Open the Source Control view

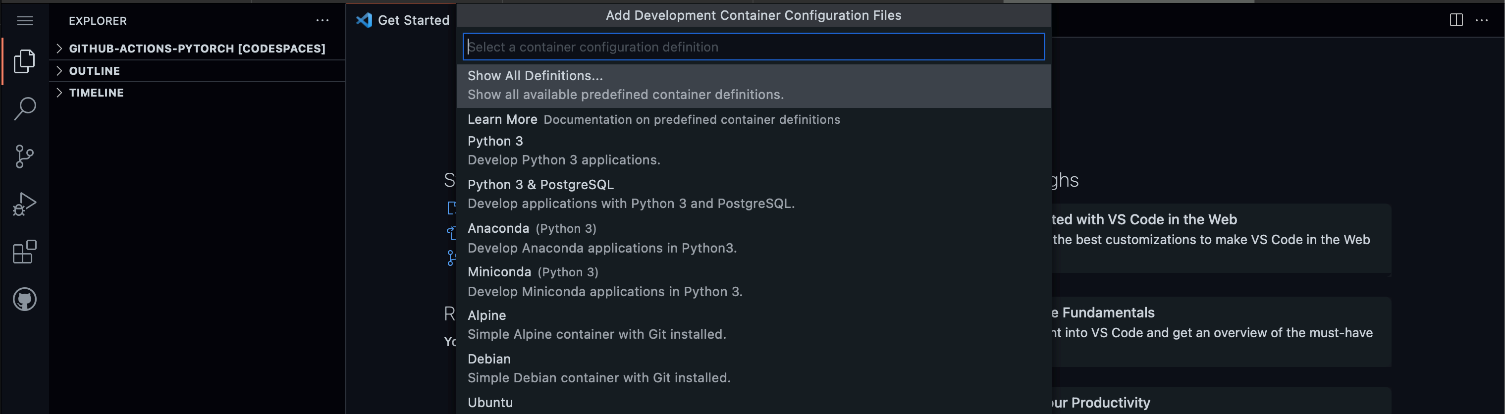point(25,156)
